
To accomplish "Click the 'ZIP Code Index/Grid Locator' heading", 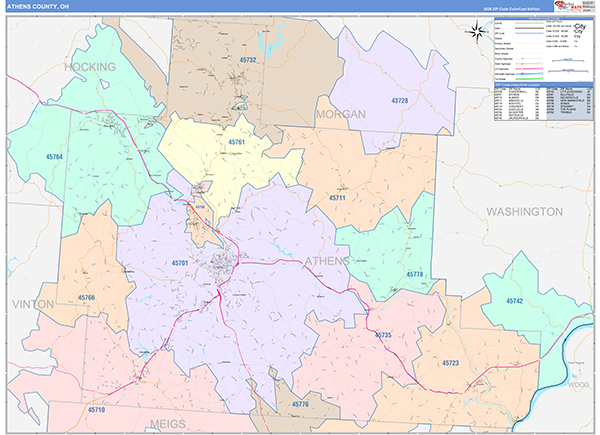I will pos(517,85).
